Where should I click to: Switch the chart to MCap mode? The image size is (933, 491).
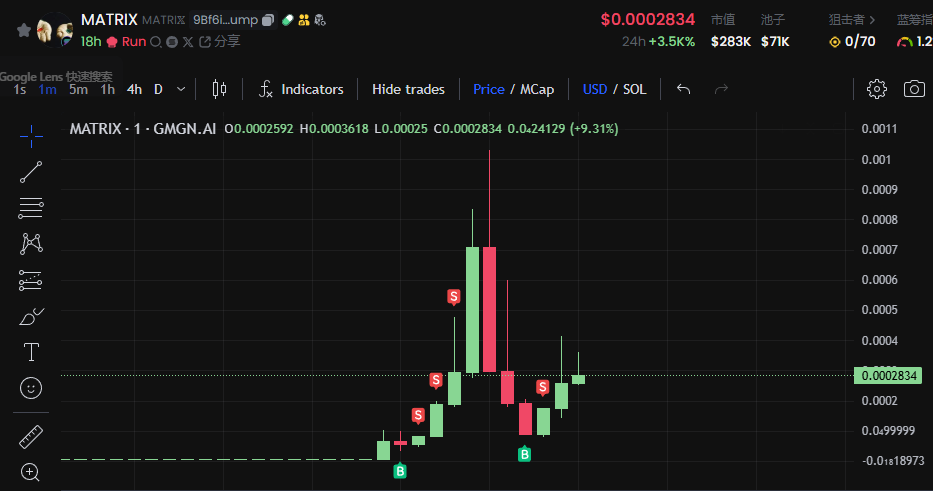click(537, 89)
